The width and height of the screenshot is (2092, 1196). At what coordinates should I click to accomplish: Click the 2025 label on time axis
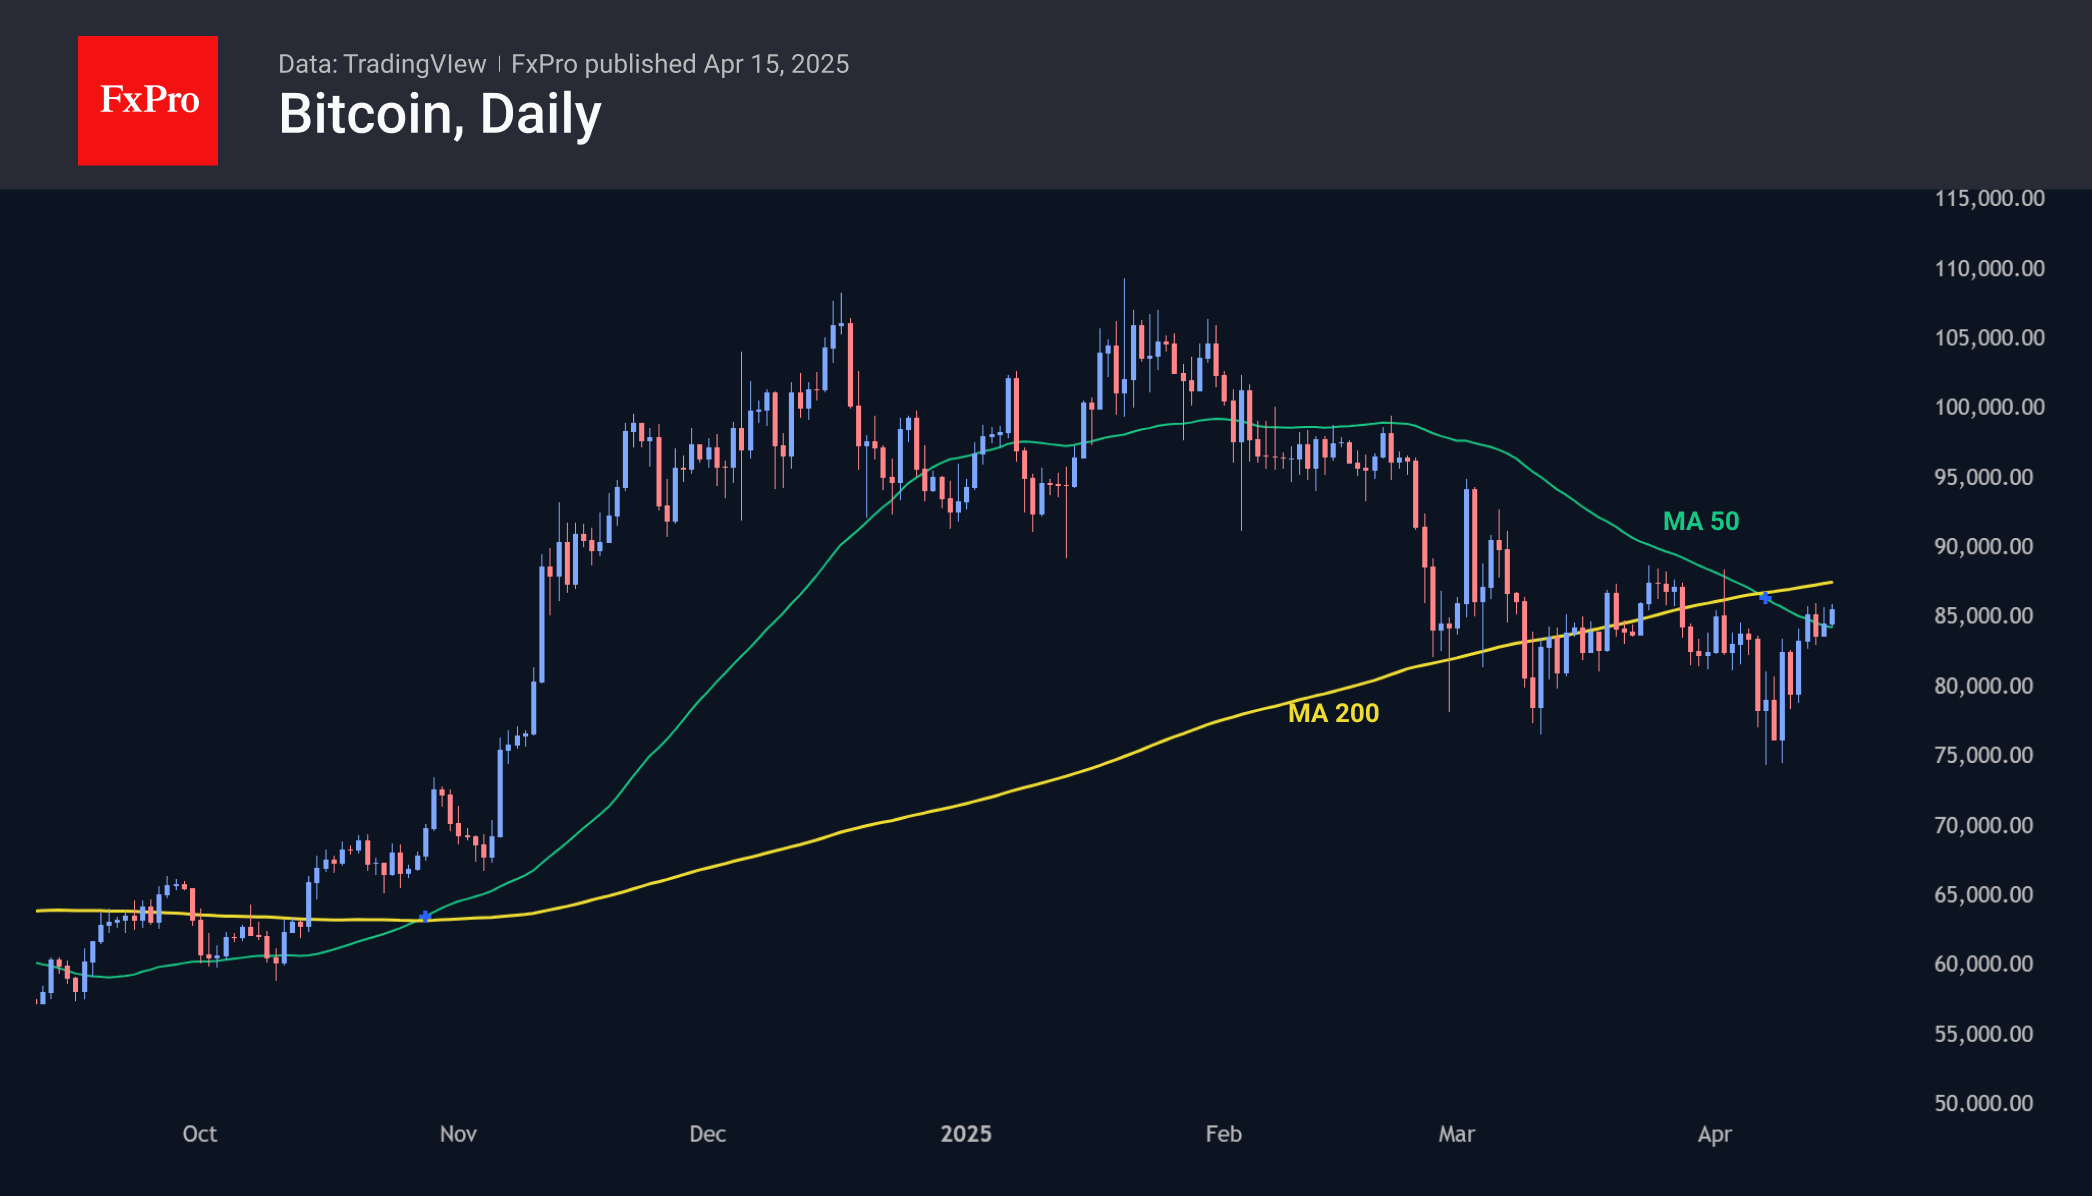point(966,1134)
